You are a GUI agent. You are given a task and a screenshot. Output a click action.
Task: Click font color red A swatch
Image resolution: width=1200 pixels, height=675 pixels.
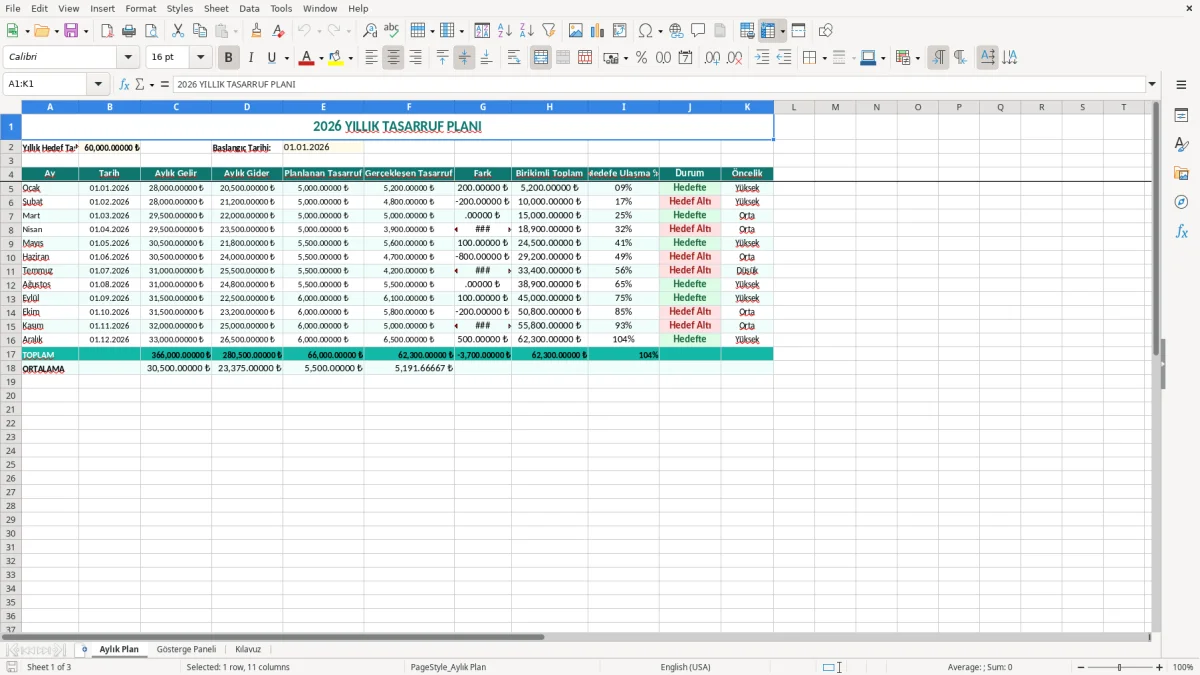pyautogui.click(x=306, y=58)
